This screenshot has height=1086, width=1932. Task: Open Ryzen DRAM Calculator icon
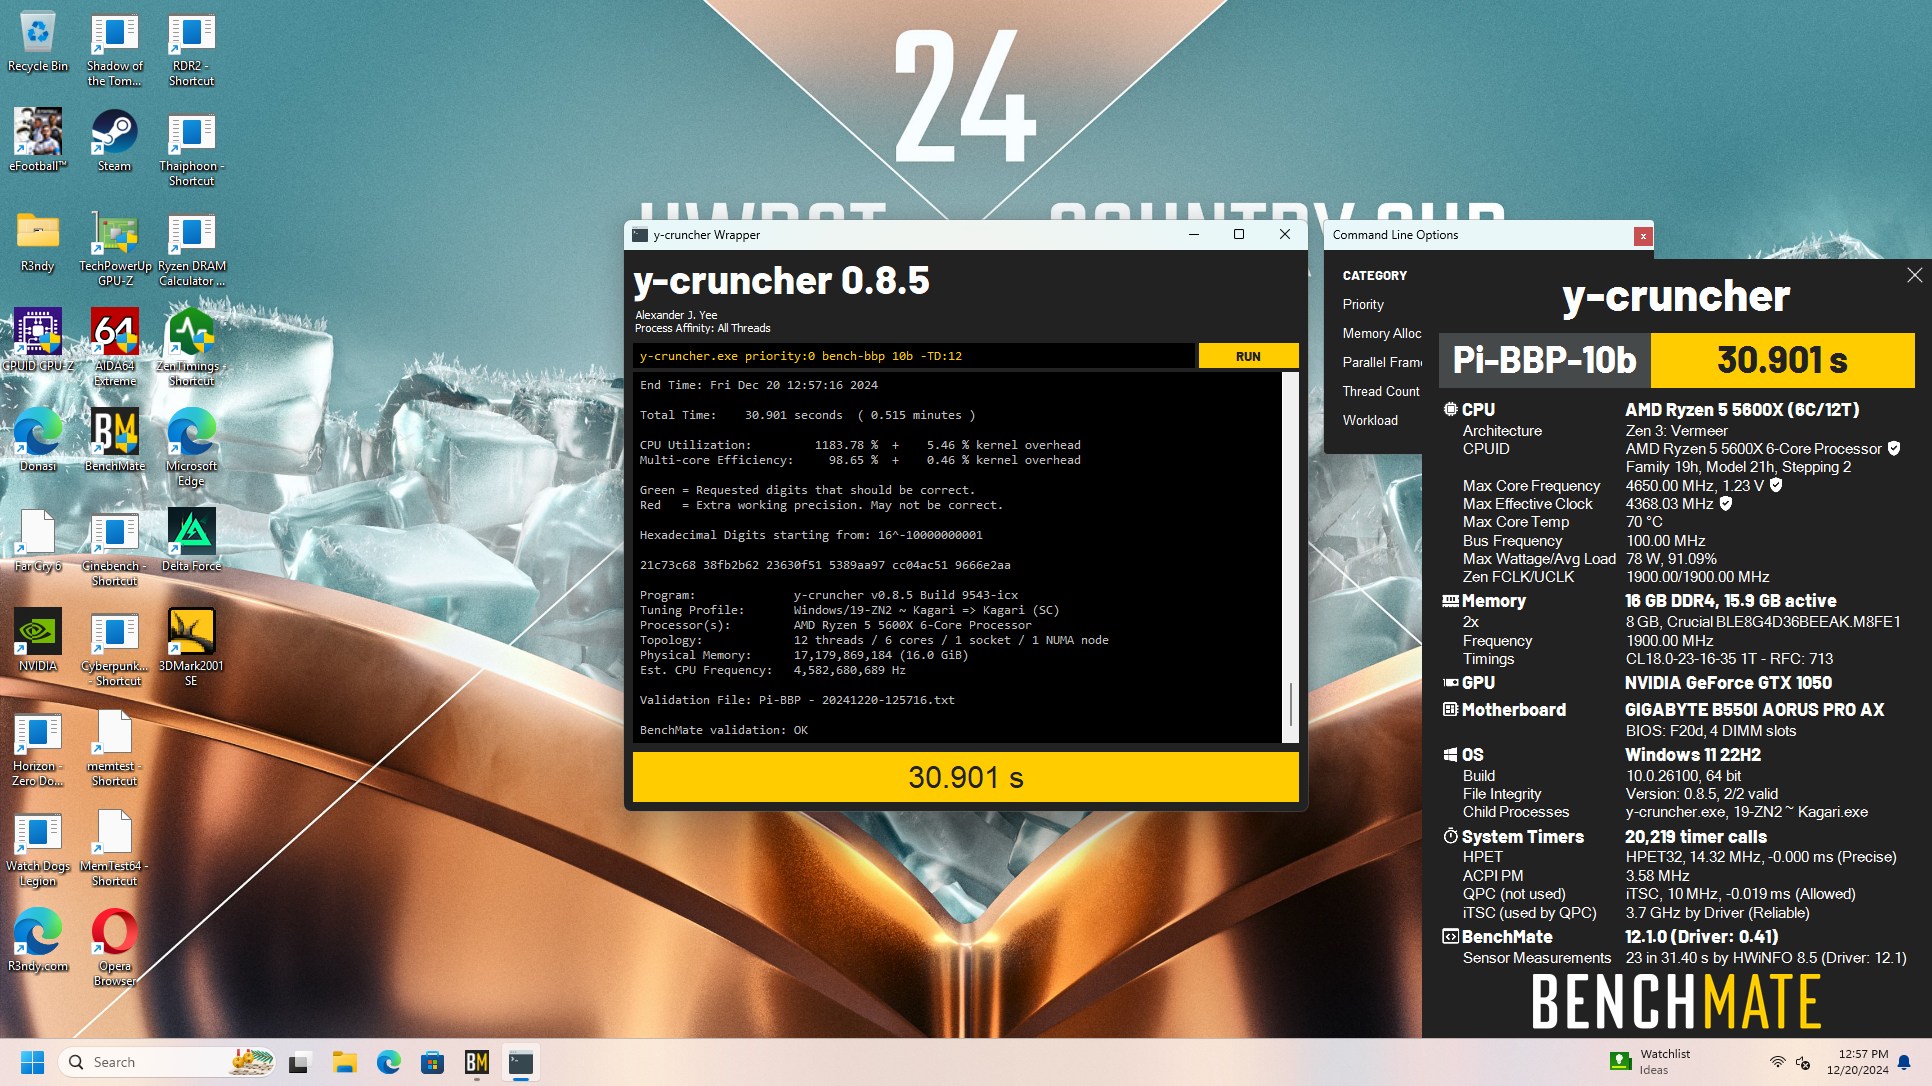click(191, 249)
